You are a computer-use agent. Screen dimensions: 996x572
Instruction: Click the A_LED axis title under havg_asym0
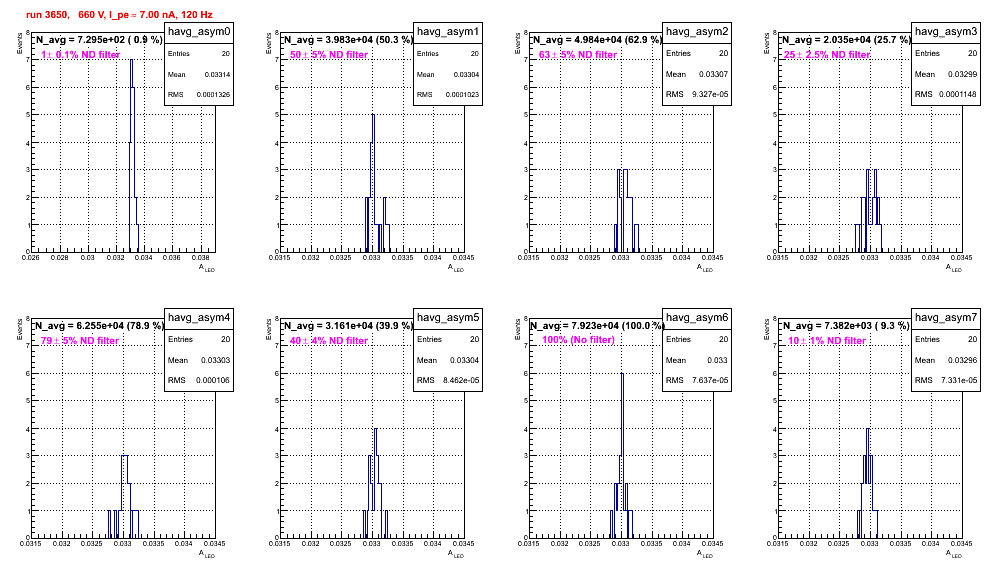coord(207,268)
